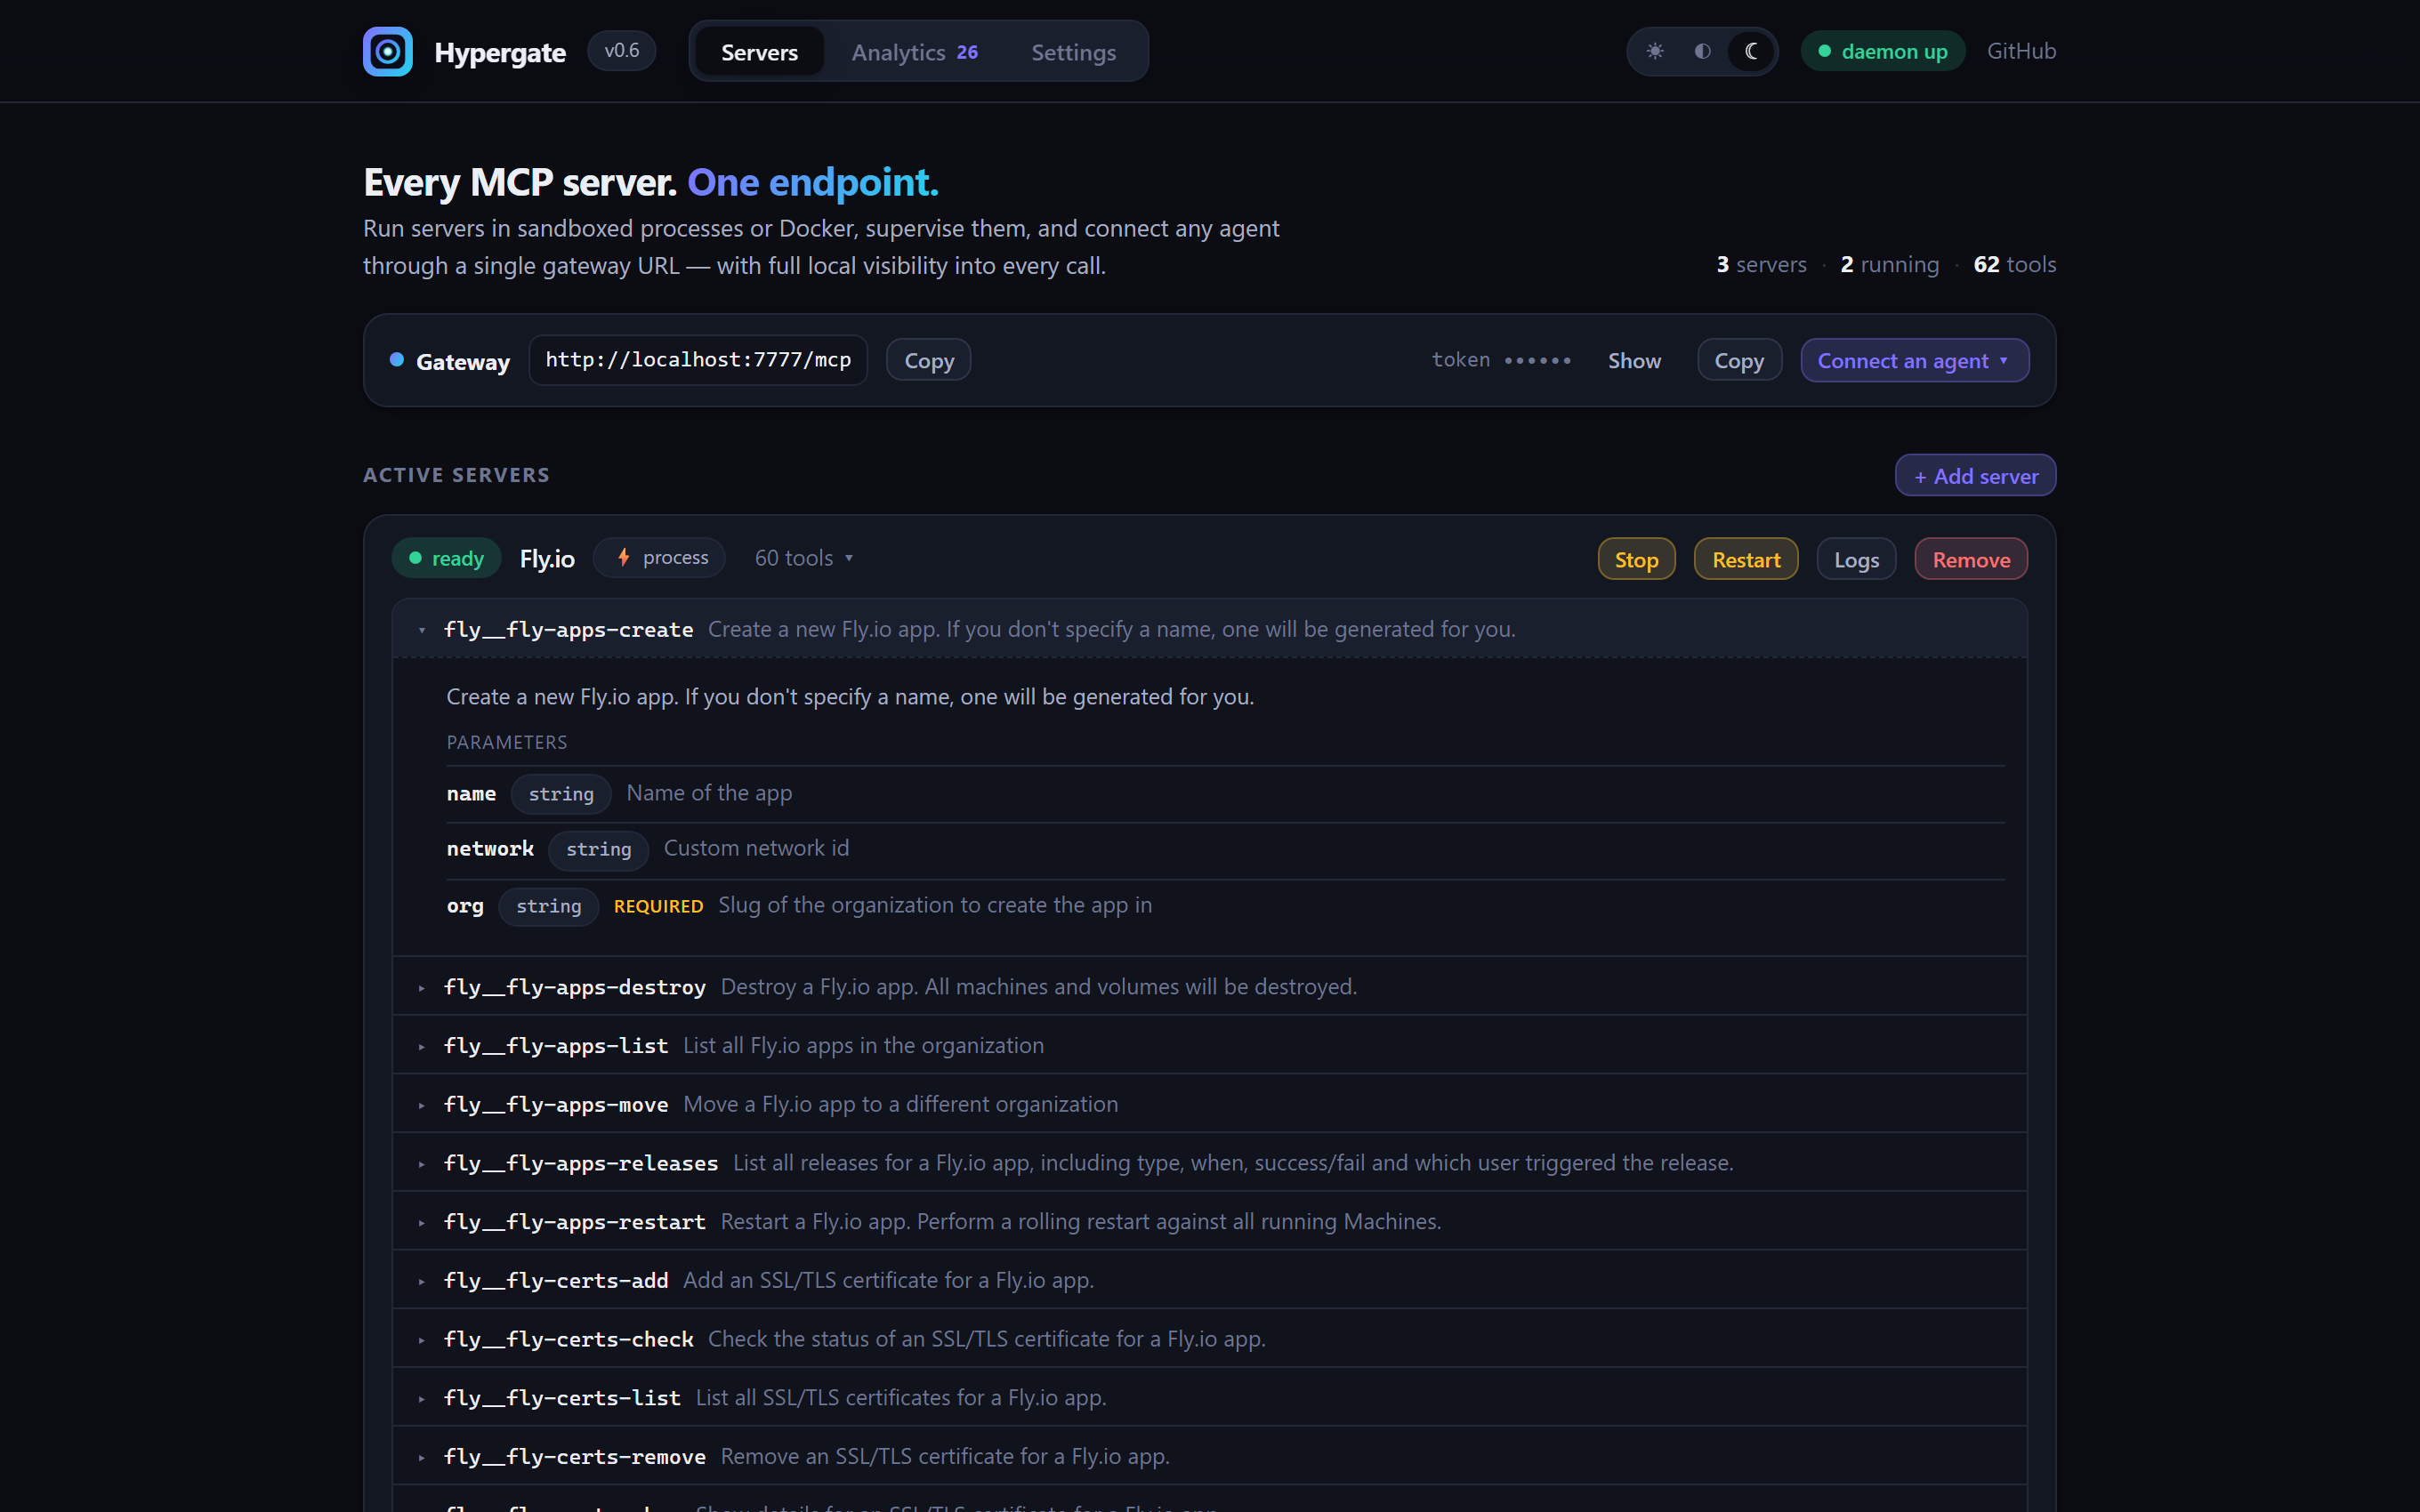This screenshot has width=2420, height=1512.
Task: Stop the Fly.io server
Action: pyautogui.click(x=1636, y=559)
